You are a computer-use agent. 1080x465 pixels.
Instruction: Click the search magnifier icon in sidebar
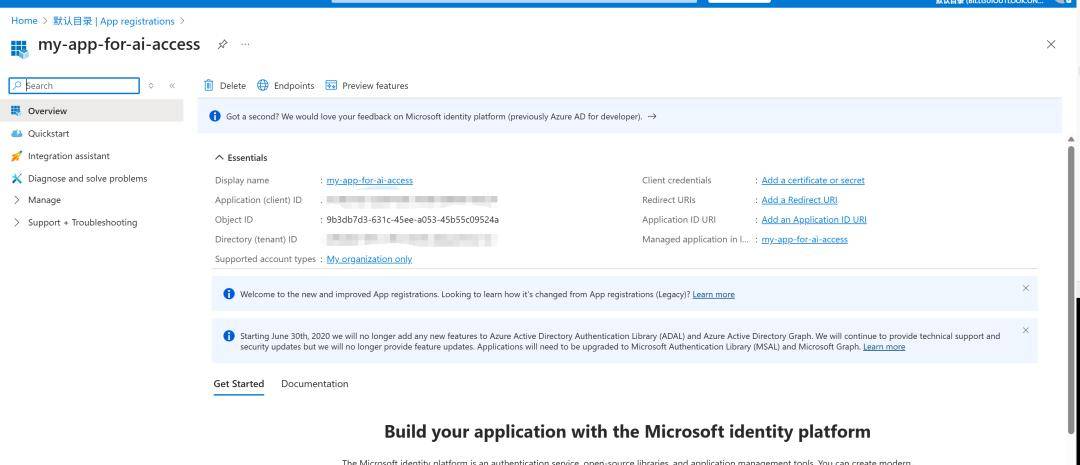pos(17,85)
